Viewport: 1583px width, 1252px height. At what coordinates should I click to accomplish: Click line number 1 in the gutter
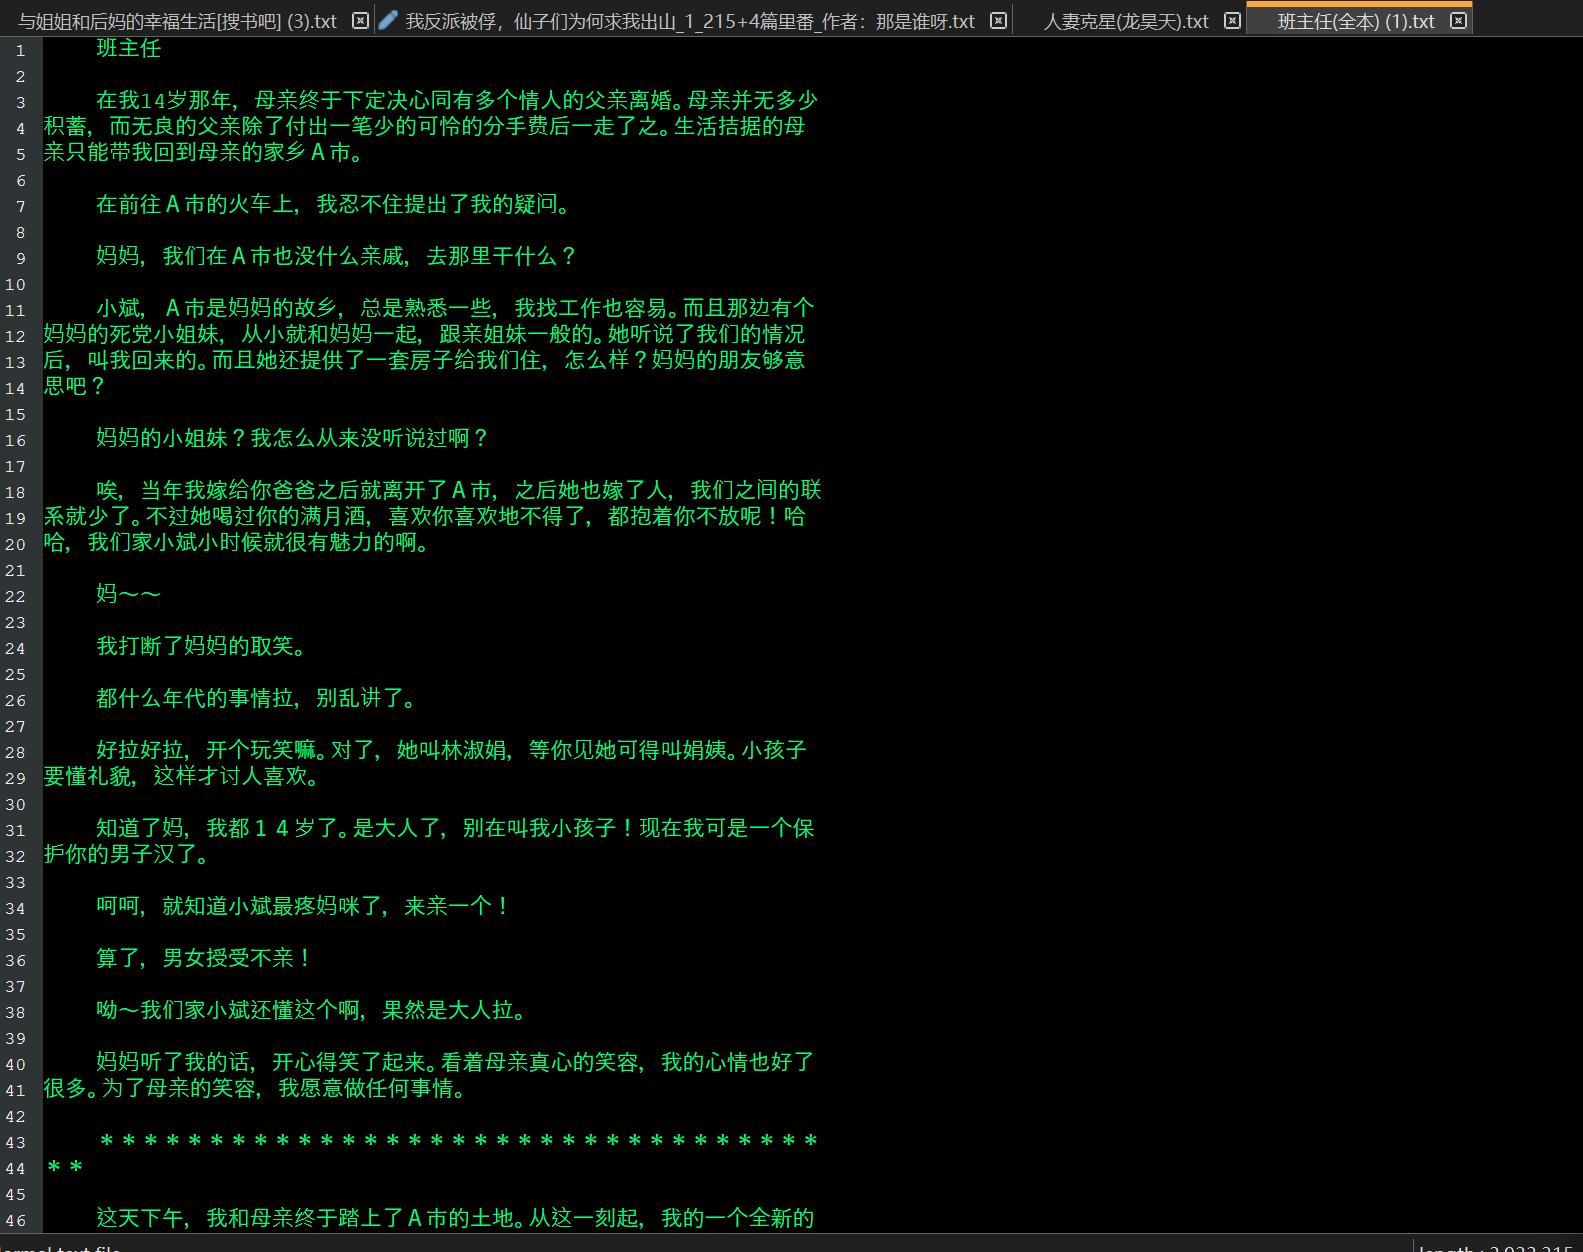pyautogui.click(x=20, y=50)
